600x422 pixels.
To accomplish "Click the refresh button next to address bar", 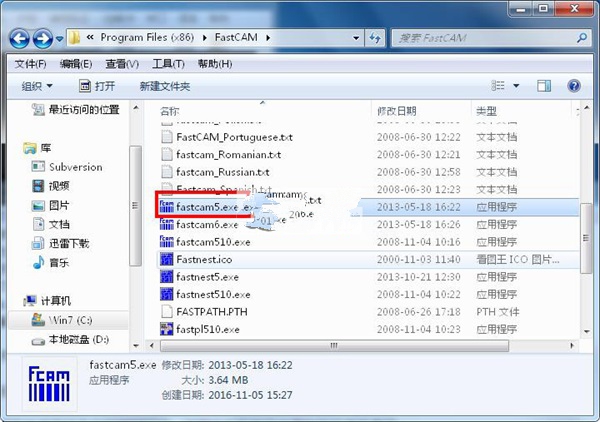I will click(x=375, y=38).
